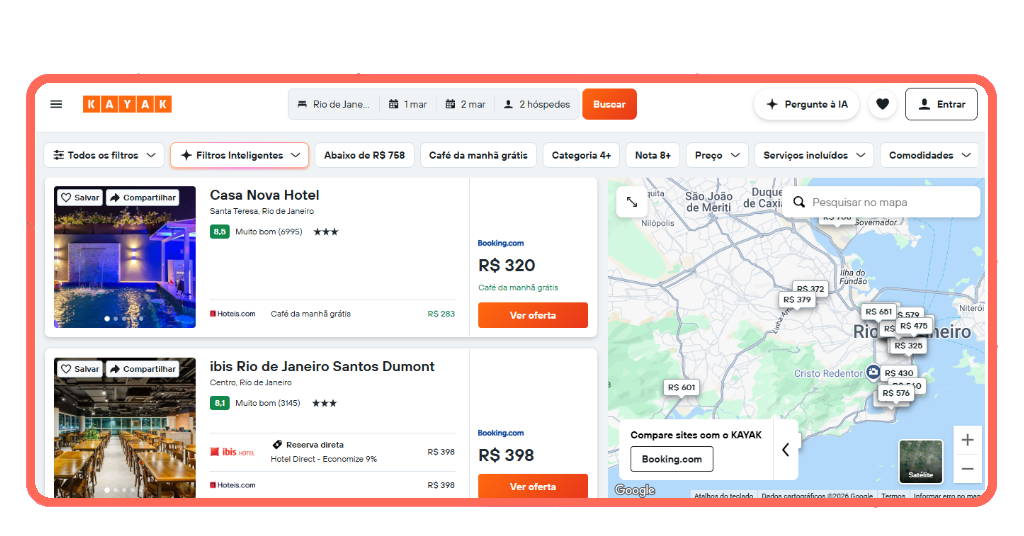Click the Google logo on map
This screenshot has width=1024, height=536.
click(x=635, y=490)
